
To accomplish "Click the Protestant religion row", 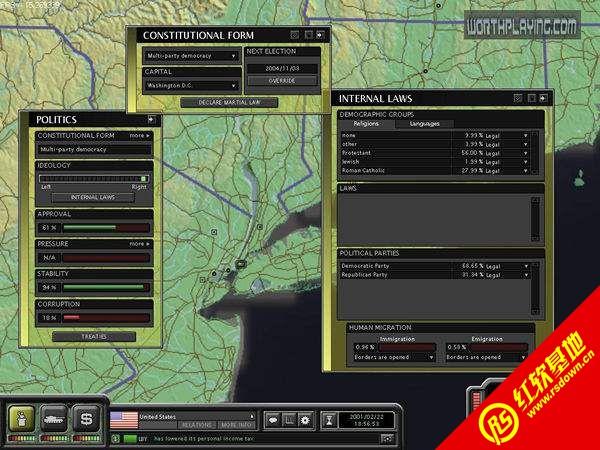I will coord(435,153).
